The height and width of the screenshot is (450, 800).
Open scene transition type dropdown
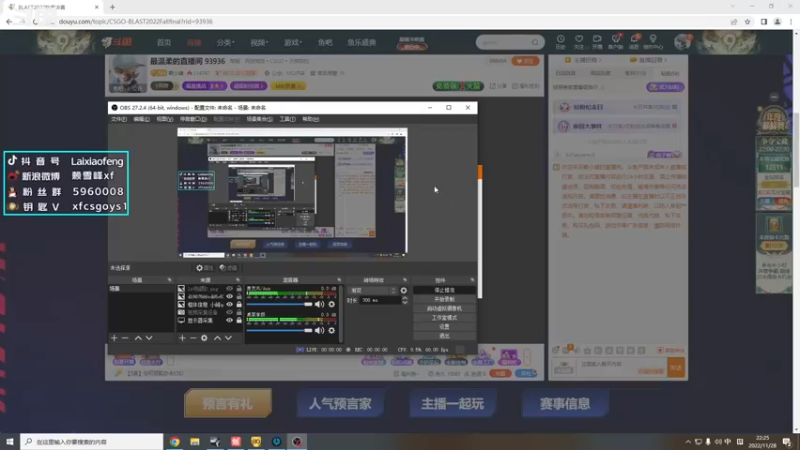click(x=373, y=290)
